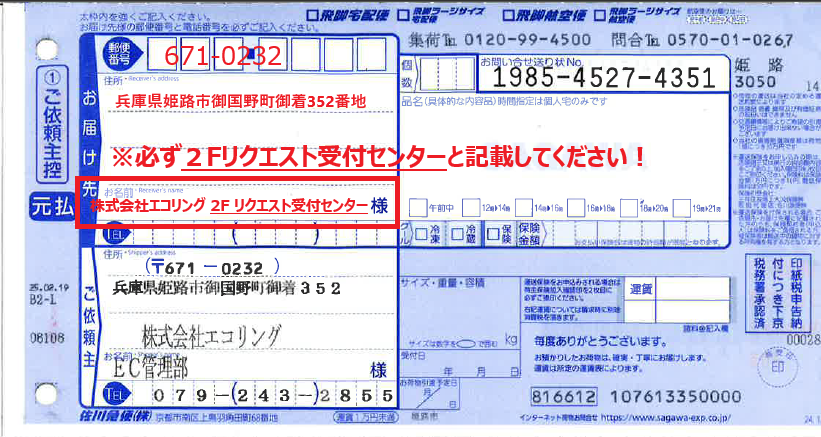Select shipper phone number 079-243-2855
The height and width of the screenshot is (437, 821).
[x=273, y=395]
